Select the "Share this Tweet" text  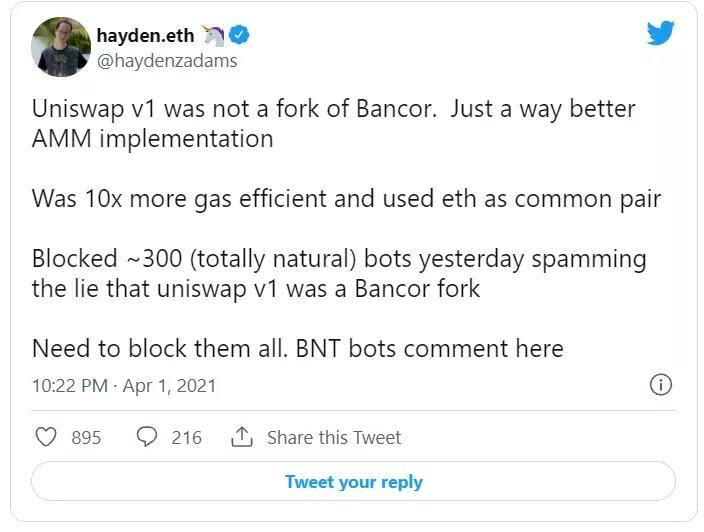pyautogui.click(x=333, y=438)
